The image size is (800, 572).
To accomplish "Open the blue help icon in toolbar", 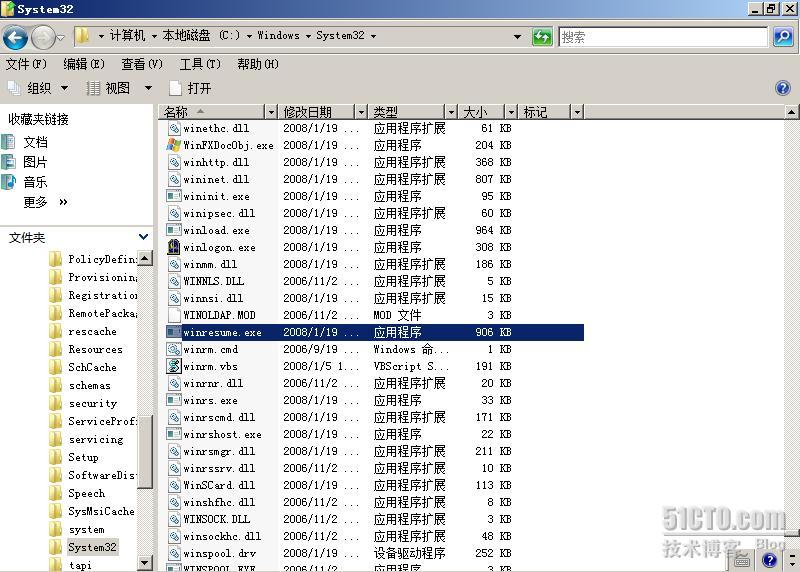I will click(782, 88).
